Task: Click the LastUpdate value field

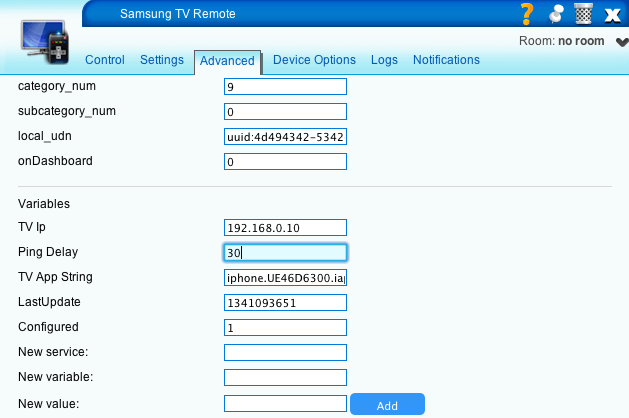Action: (x=285, y=302)
